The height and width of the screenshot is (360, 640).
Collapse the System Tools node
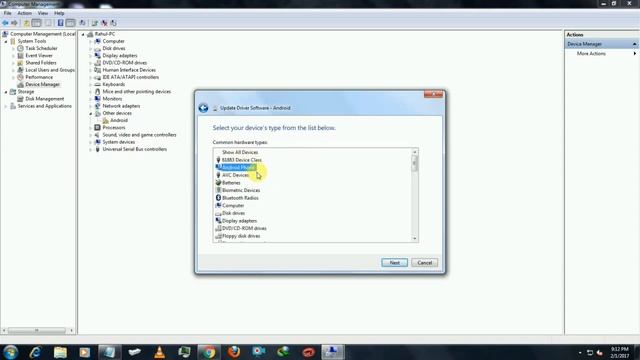pos(6,41)
